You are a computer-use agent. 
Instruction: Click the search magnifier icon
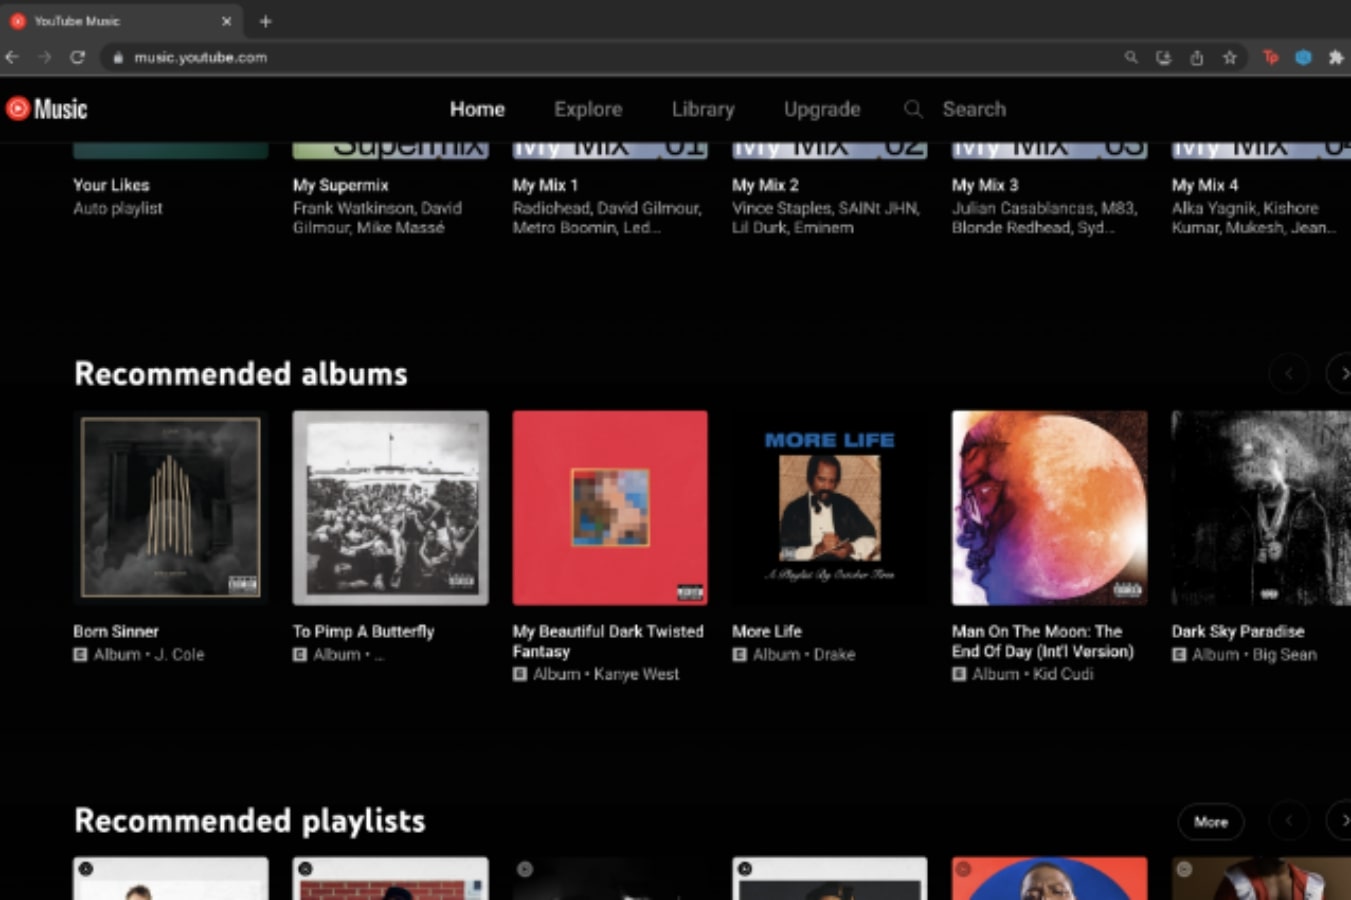click(x=912, y=109)
